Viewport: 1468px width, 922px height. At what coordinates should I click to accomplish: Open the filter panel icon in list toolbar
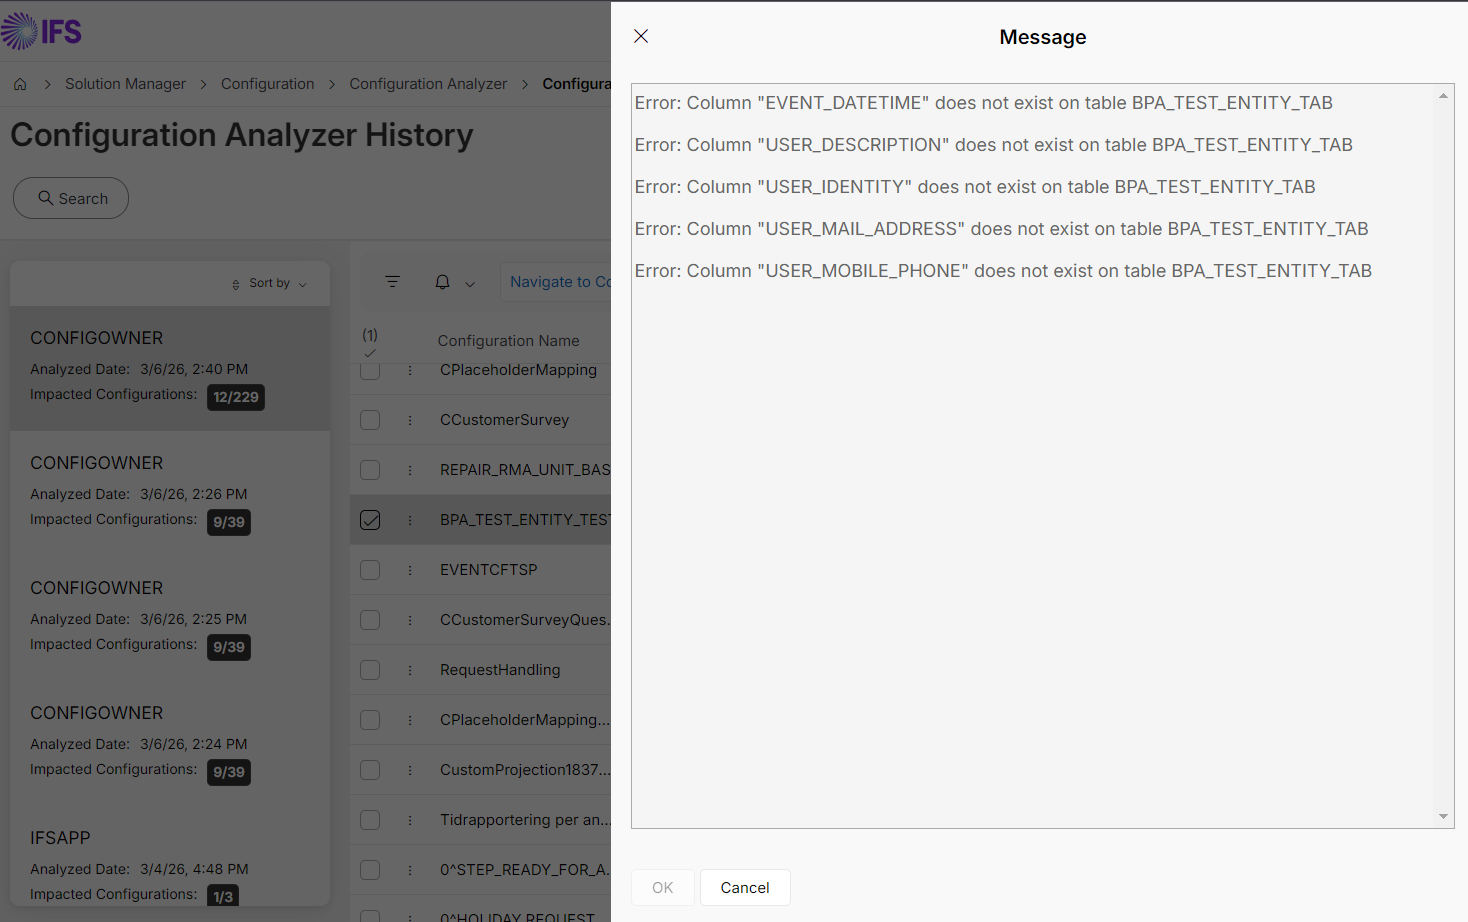(392, 282)
